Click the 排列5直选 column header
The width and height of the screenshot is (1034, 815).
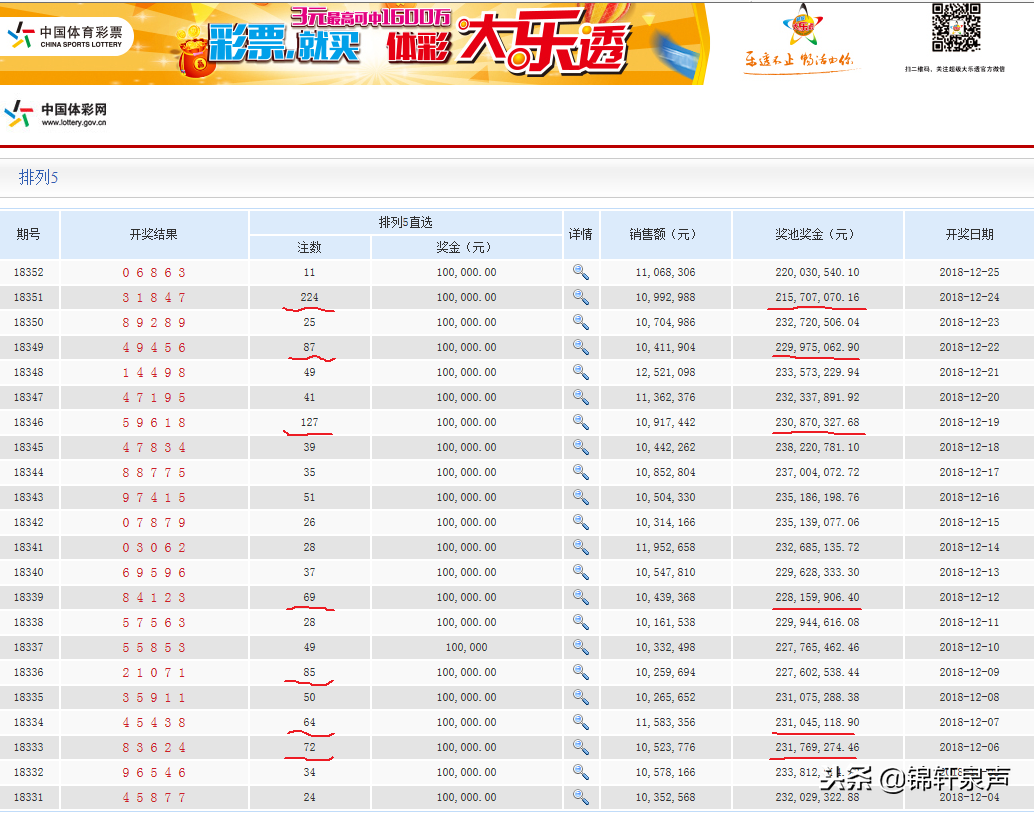pyautogui.click(x=406, y=222)
